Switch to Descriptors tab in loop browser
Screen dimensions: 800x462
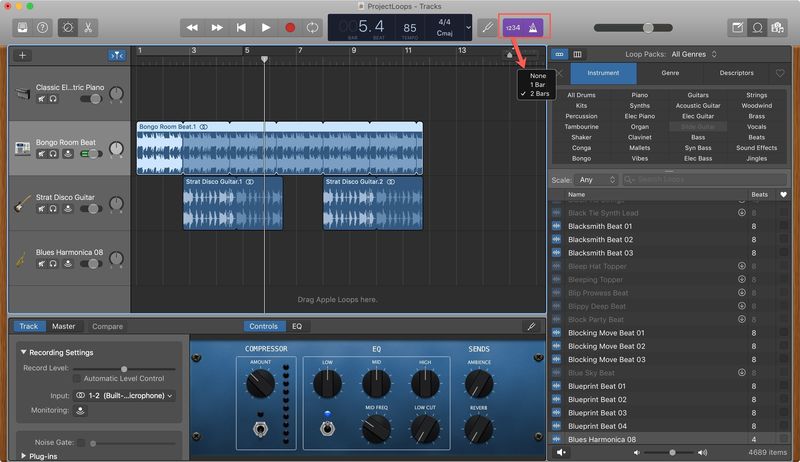736,73
